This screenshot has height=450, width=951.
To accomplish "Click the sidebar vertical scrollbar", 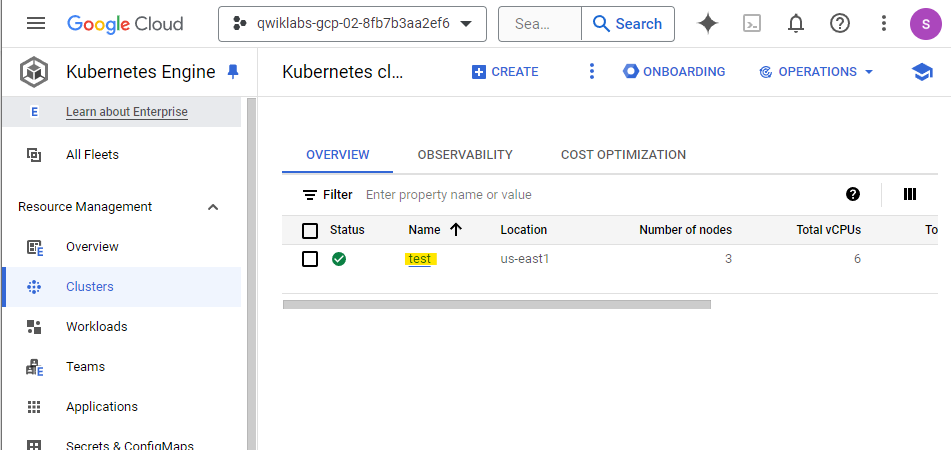I will coord(252,273).
